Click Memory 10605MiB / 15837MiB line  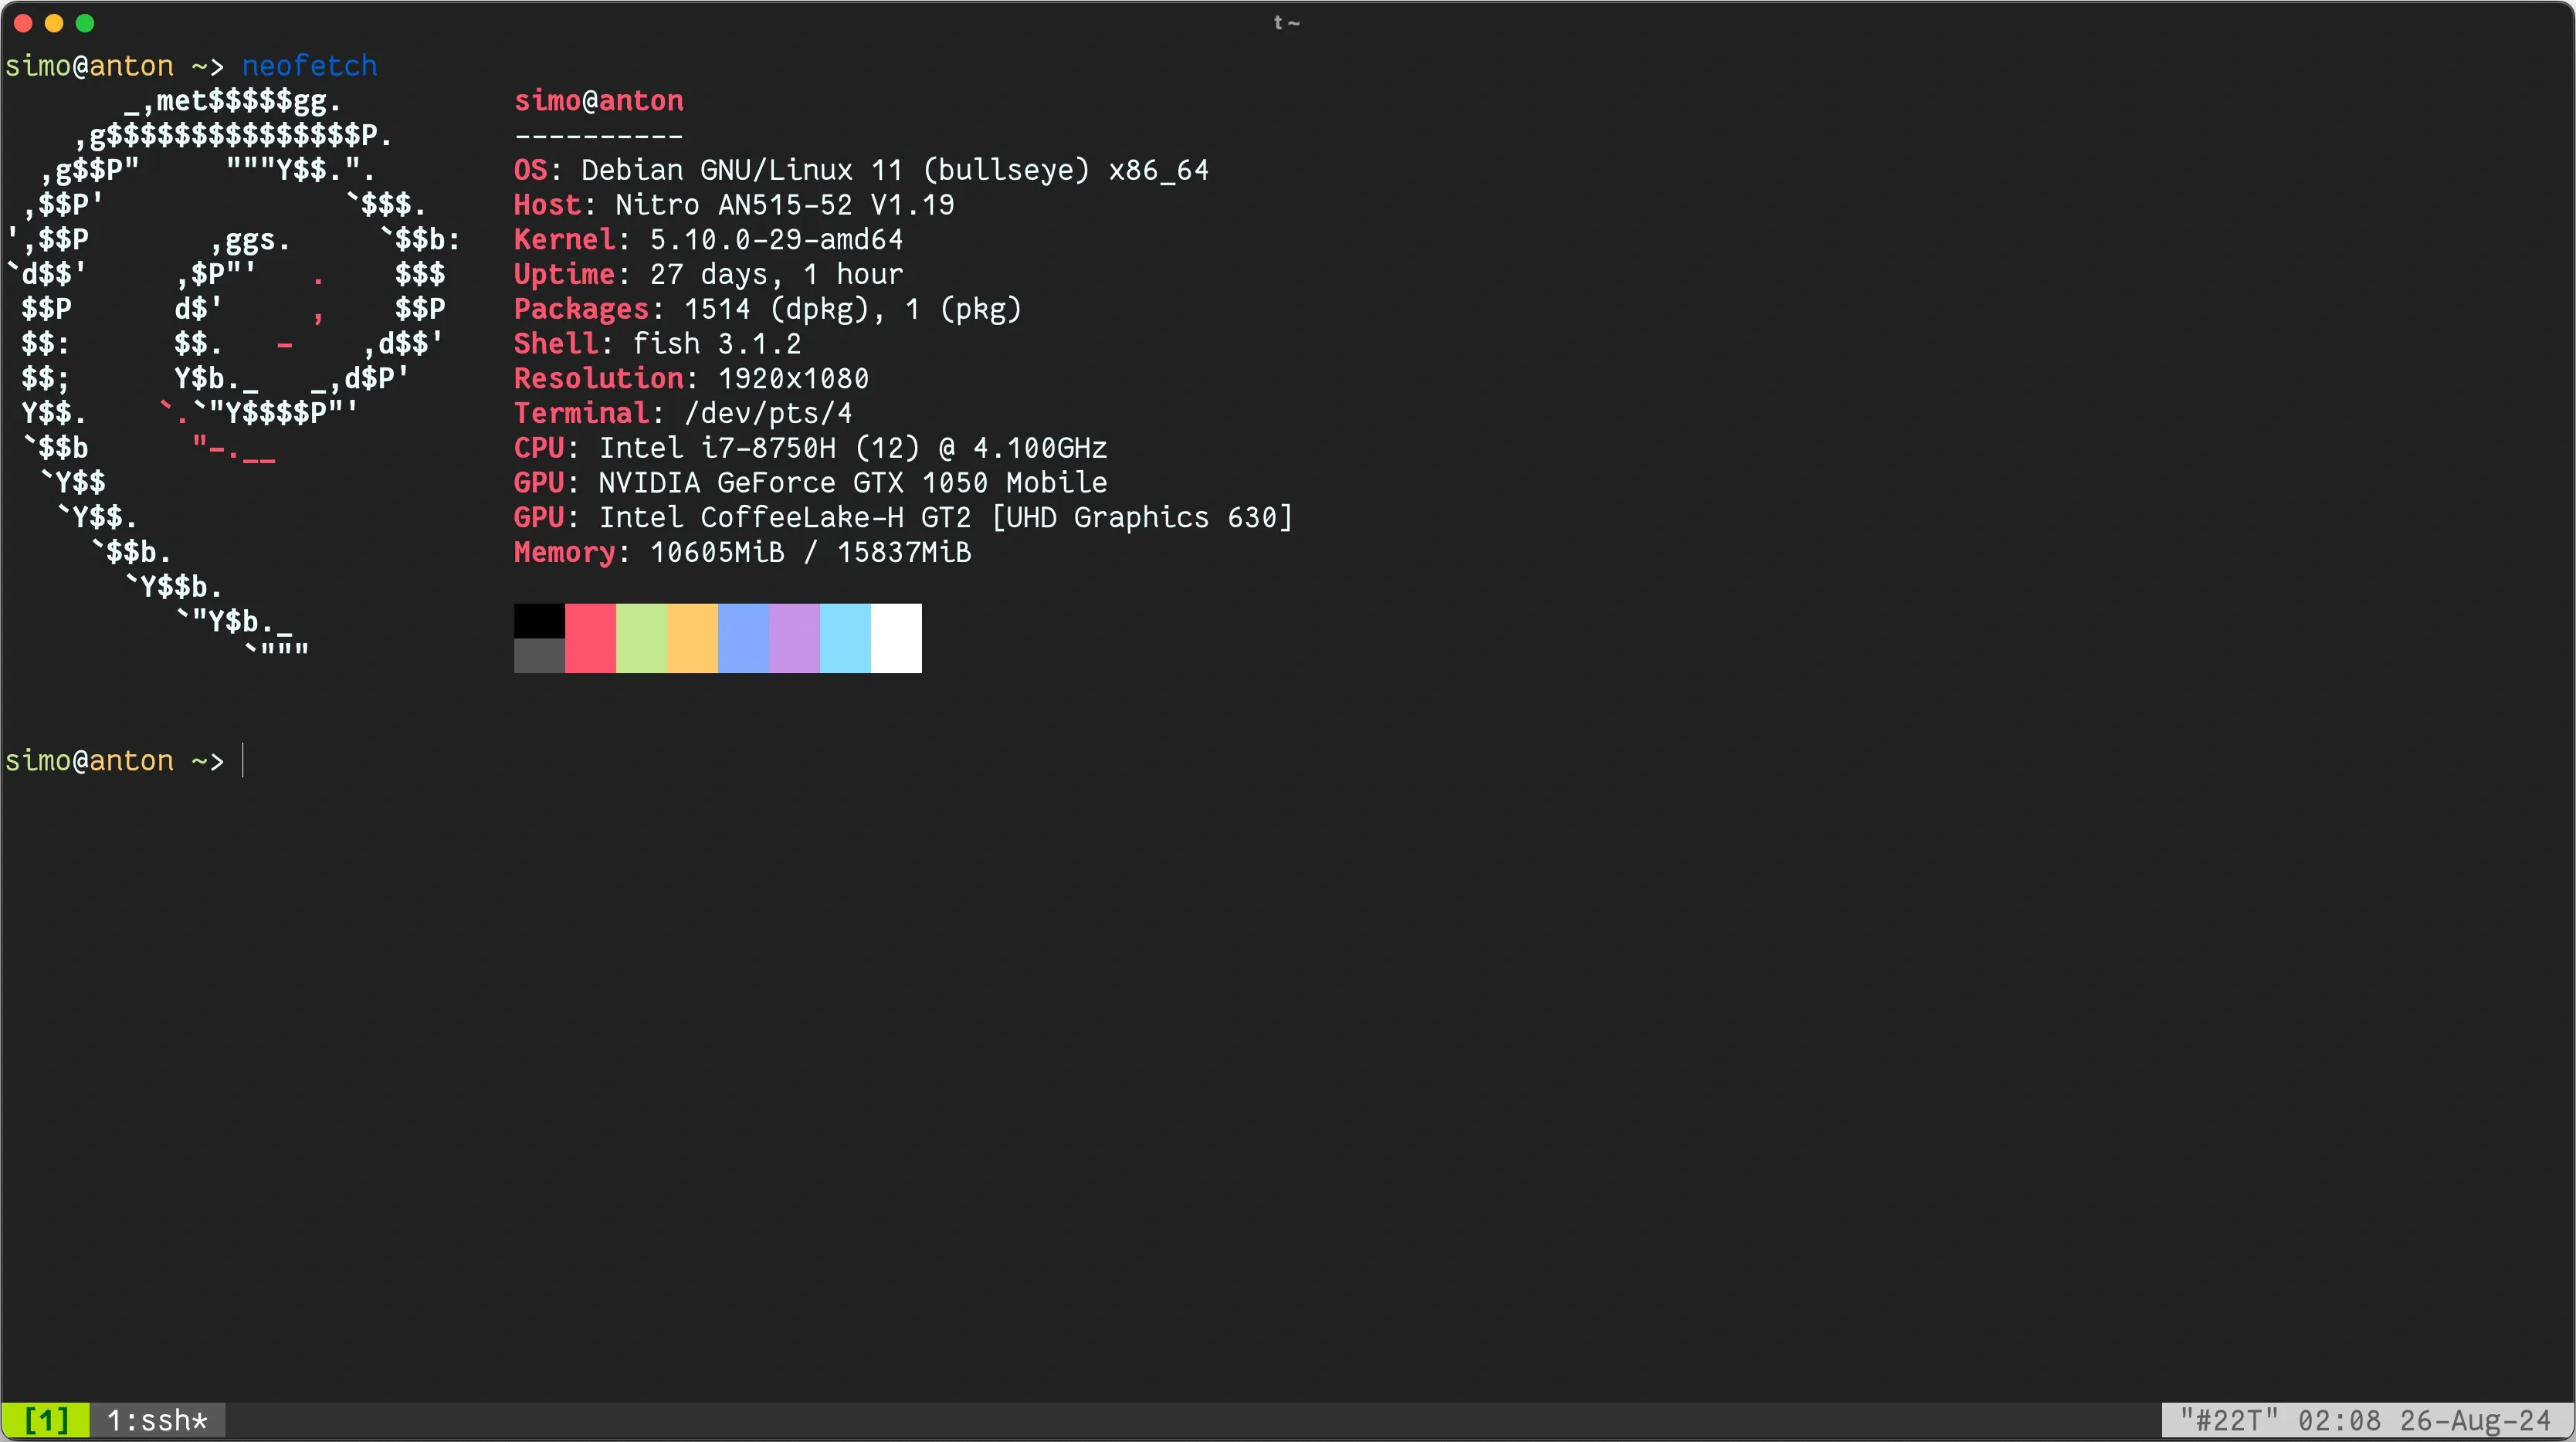coord(742,552)
